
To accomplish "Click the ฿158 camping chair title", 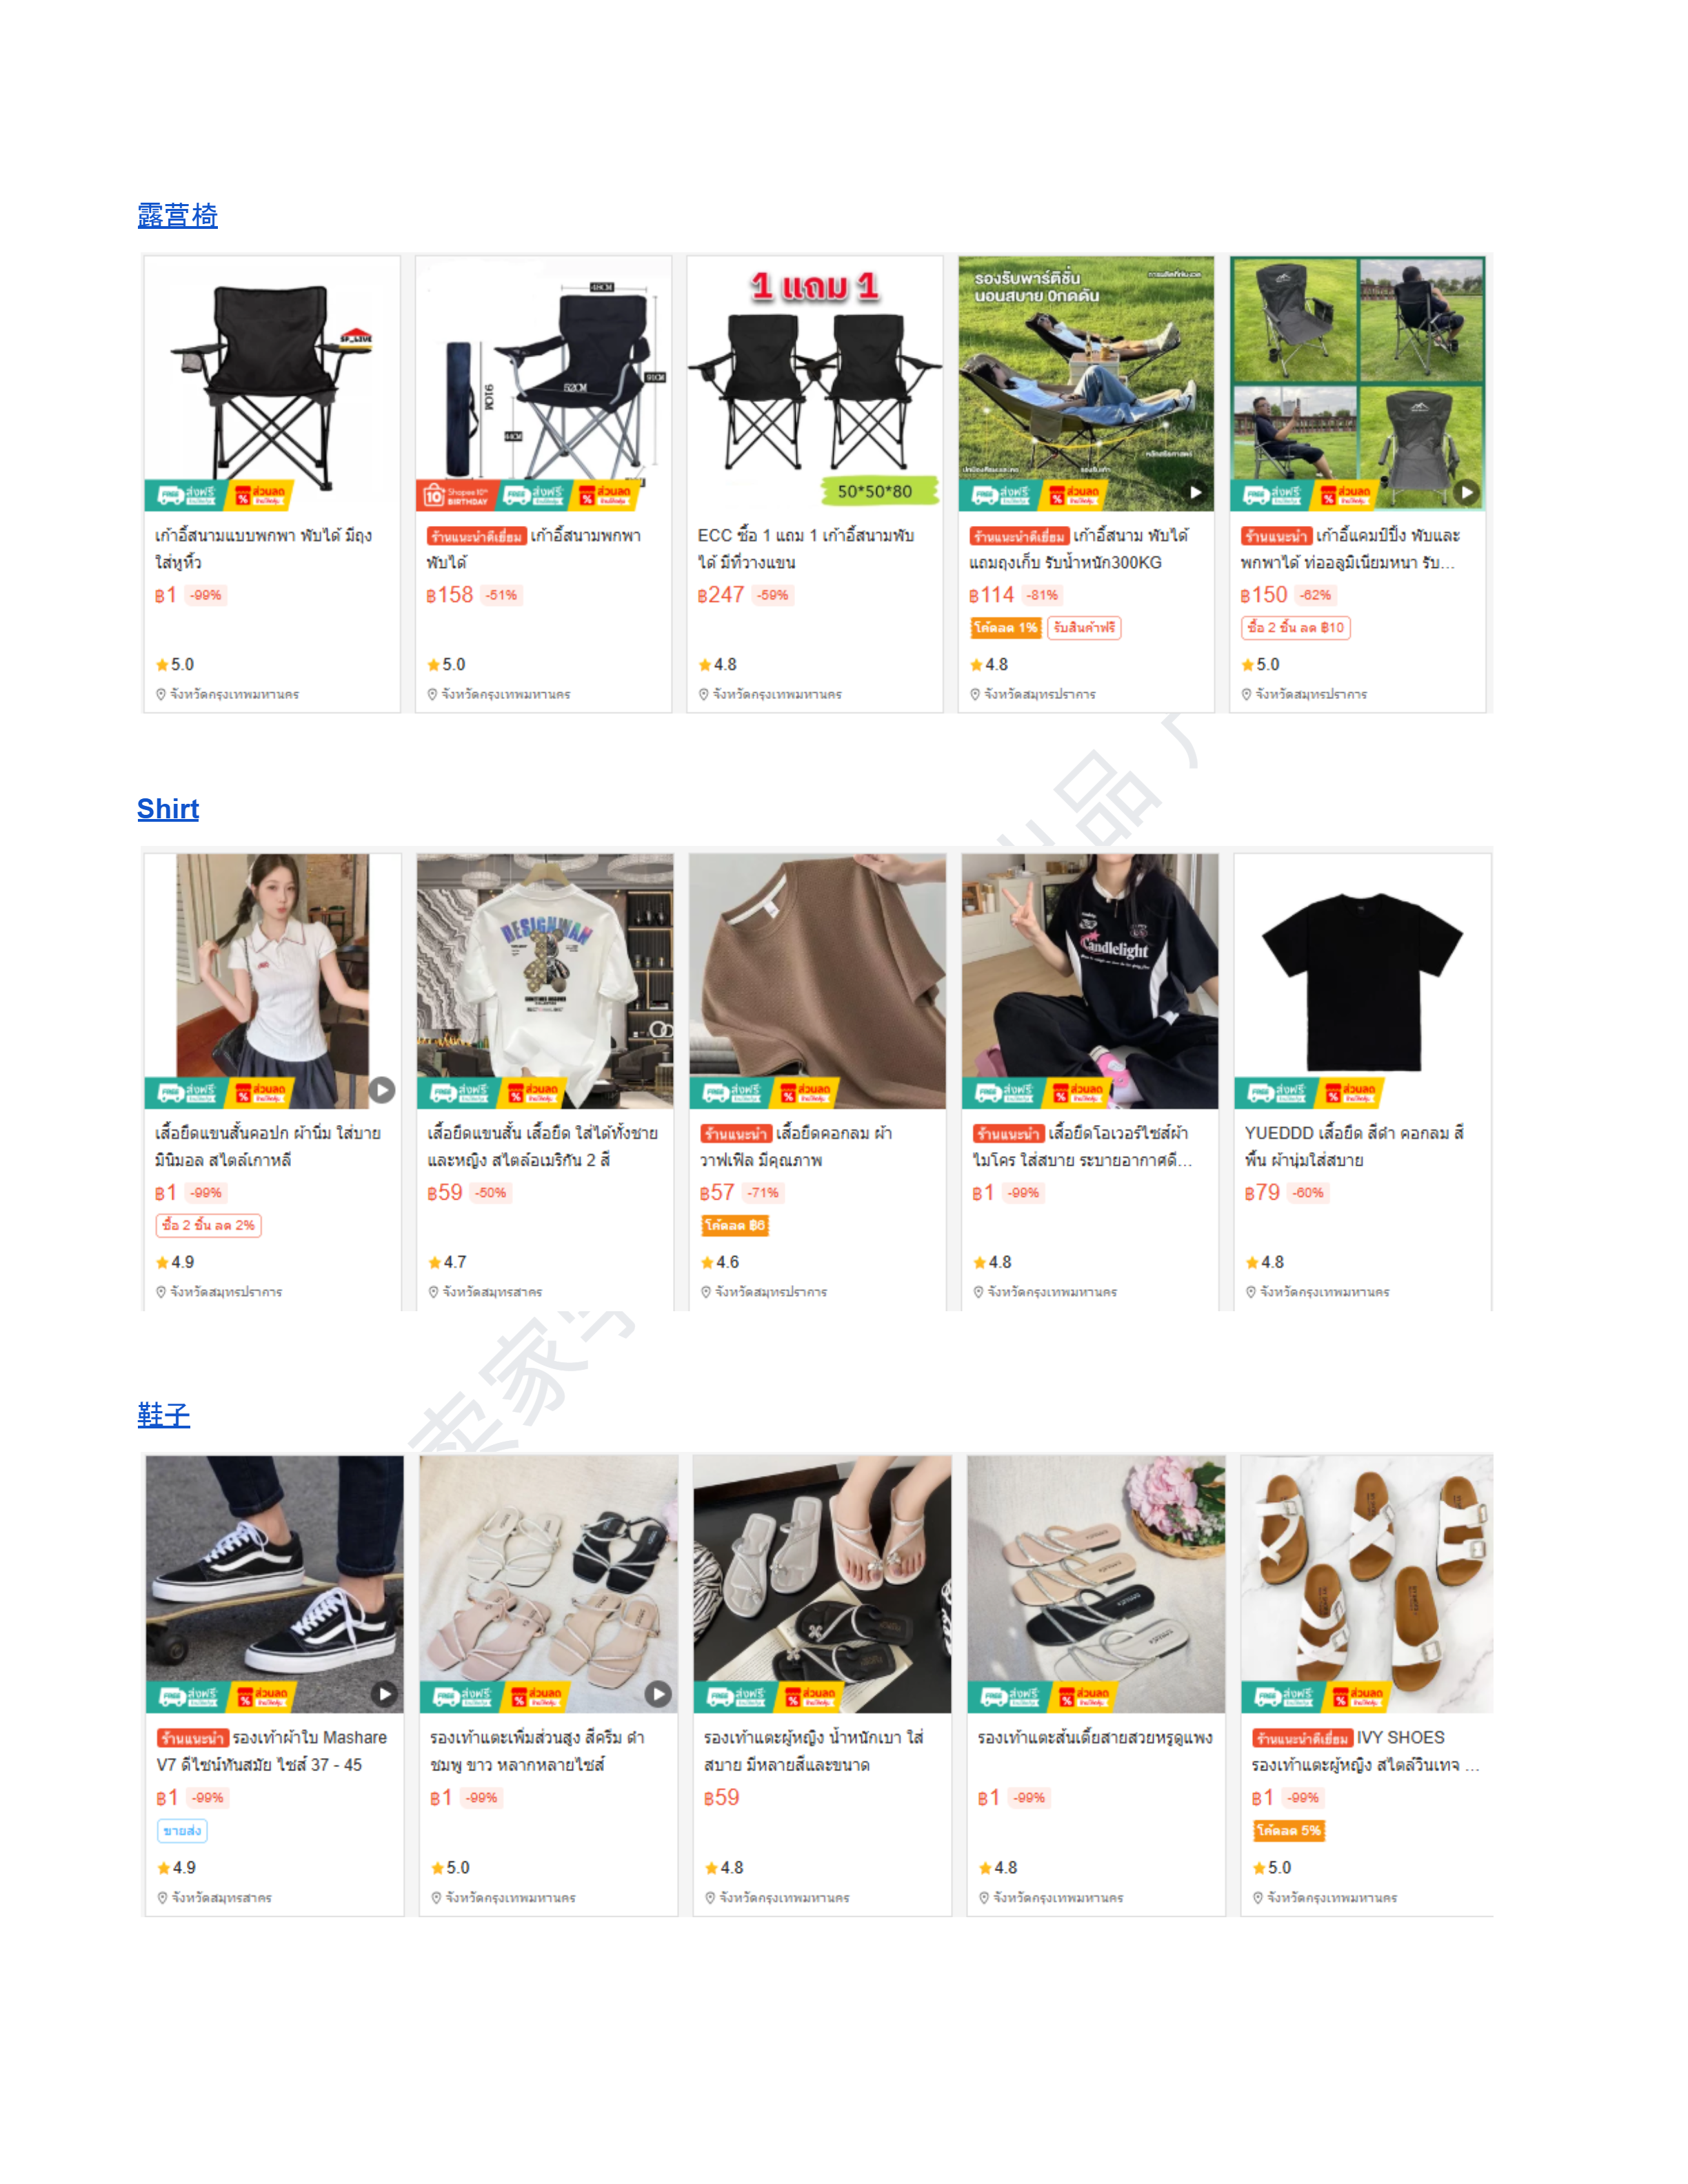I will [535, 549].
